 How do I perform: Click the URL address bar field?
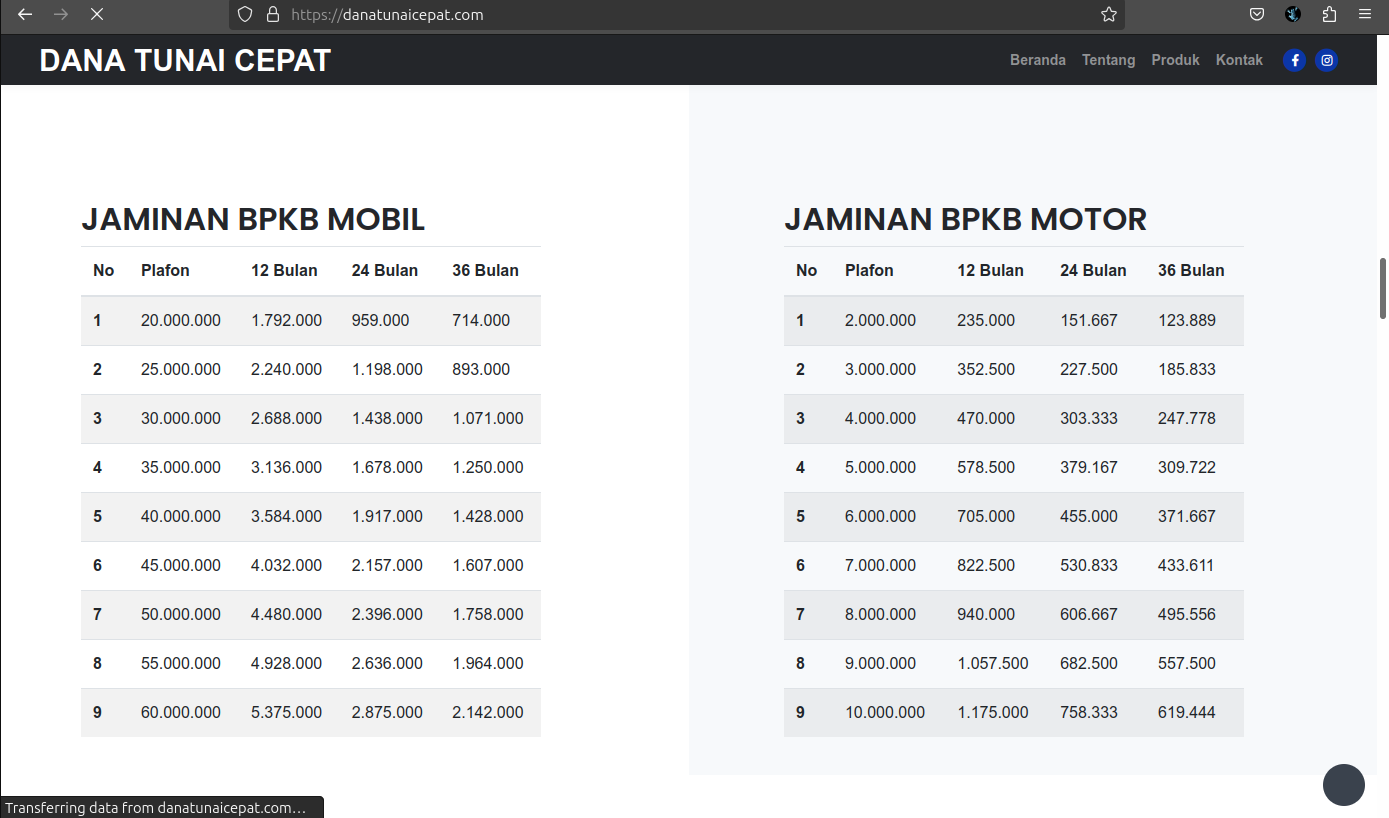680,14
